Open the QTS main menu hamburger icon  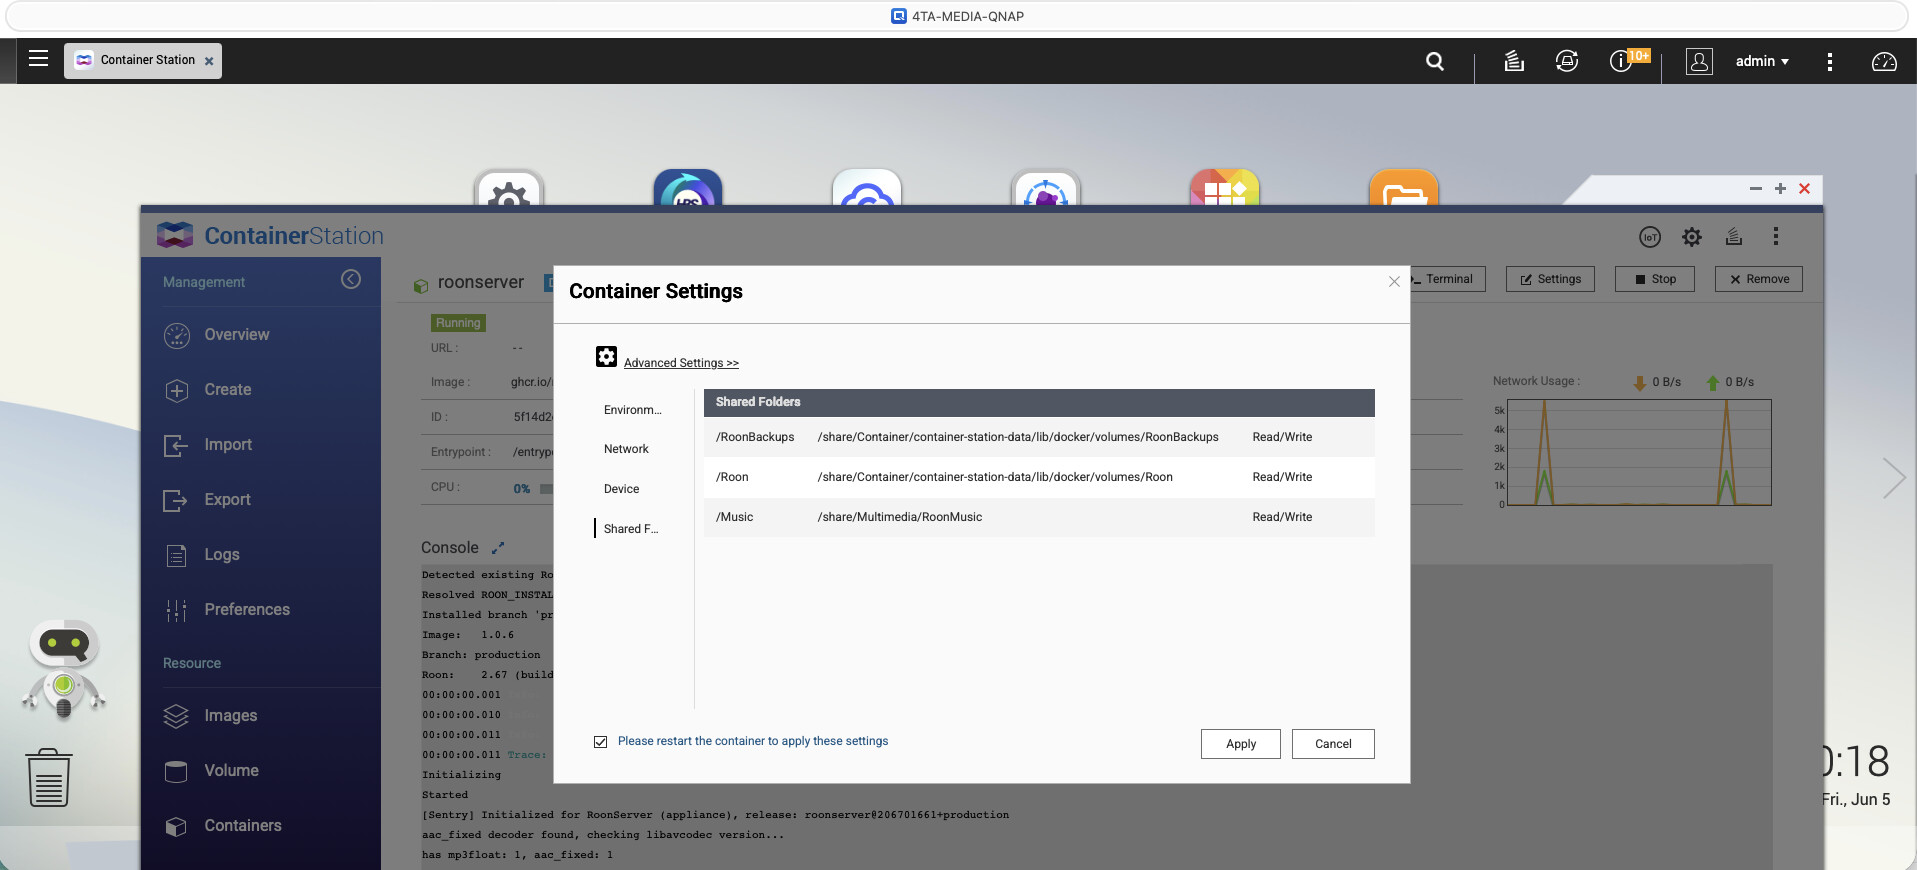pos(38,59)
